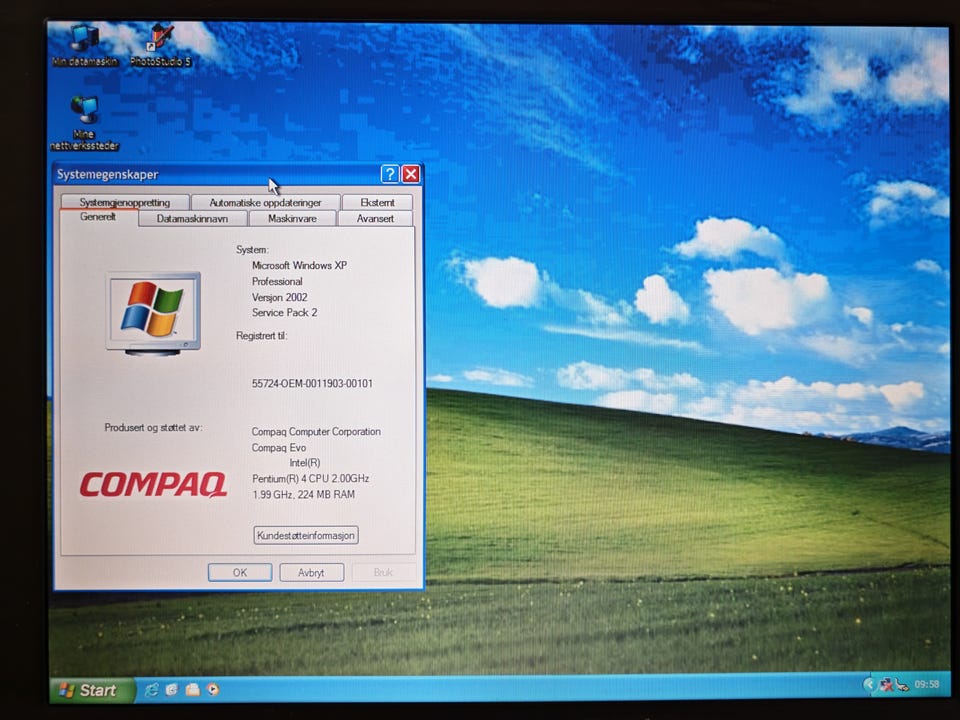Open the Mine nettverkssteder desktop icon
The width and height of the screenshot is (960, 720).
pos(84,122)
